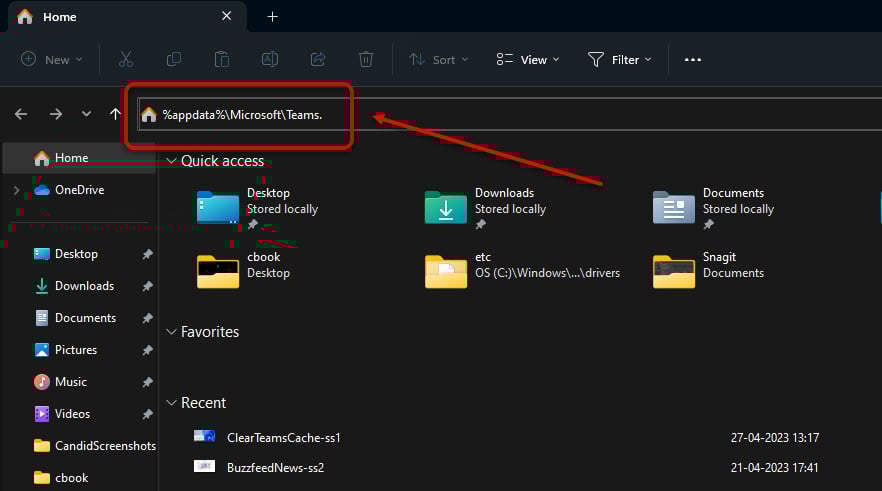Go back with the left arrow
Image resolution: width=882 pixels, height=491 pixels.
point(21,114)
